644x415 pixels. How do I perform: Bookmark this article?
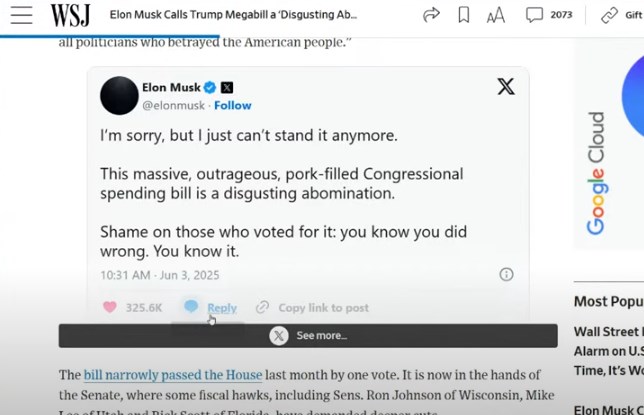464,15
